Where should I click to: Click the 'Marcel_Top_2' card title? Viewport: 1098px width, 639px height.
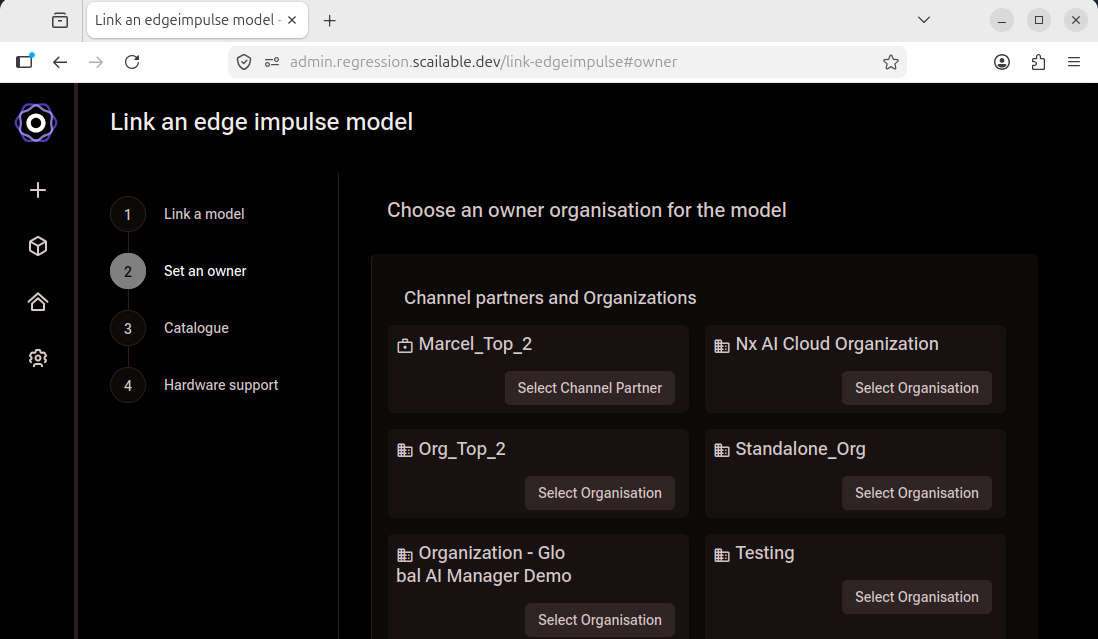pos(475,344)
